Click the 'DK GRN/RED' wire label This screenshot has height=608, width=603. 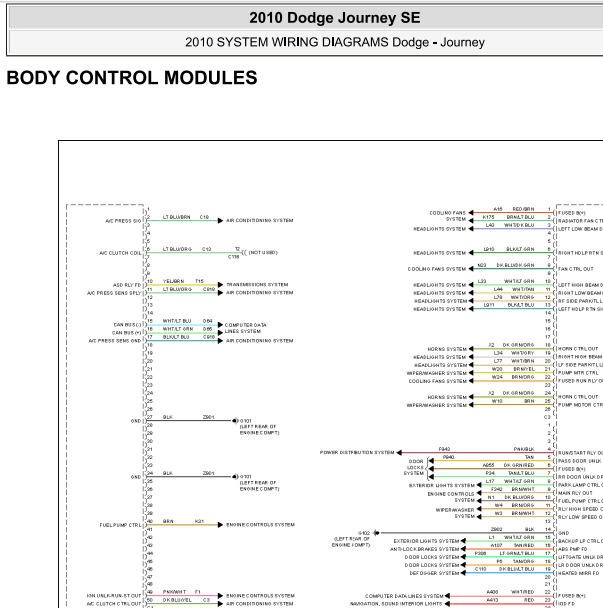pos(519,465)
